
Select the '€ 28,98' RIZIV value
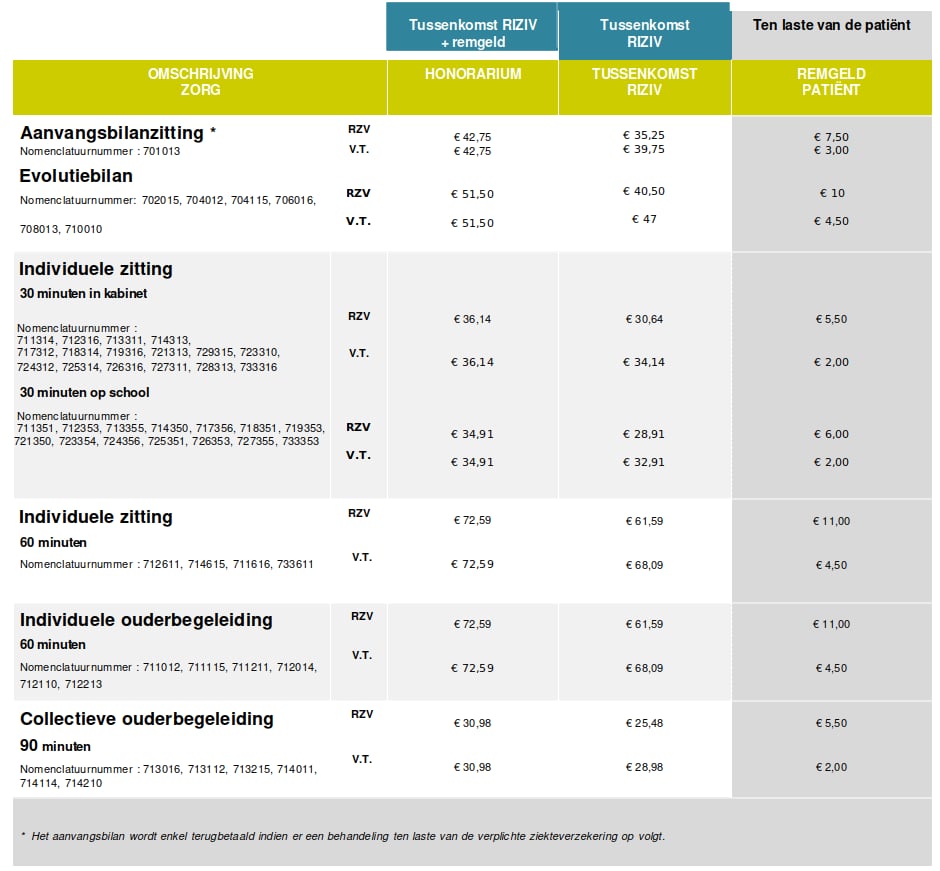(x=644, y=767)
